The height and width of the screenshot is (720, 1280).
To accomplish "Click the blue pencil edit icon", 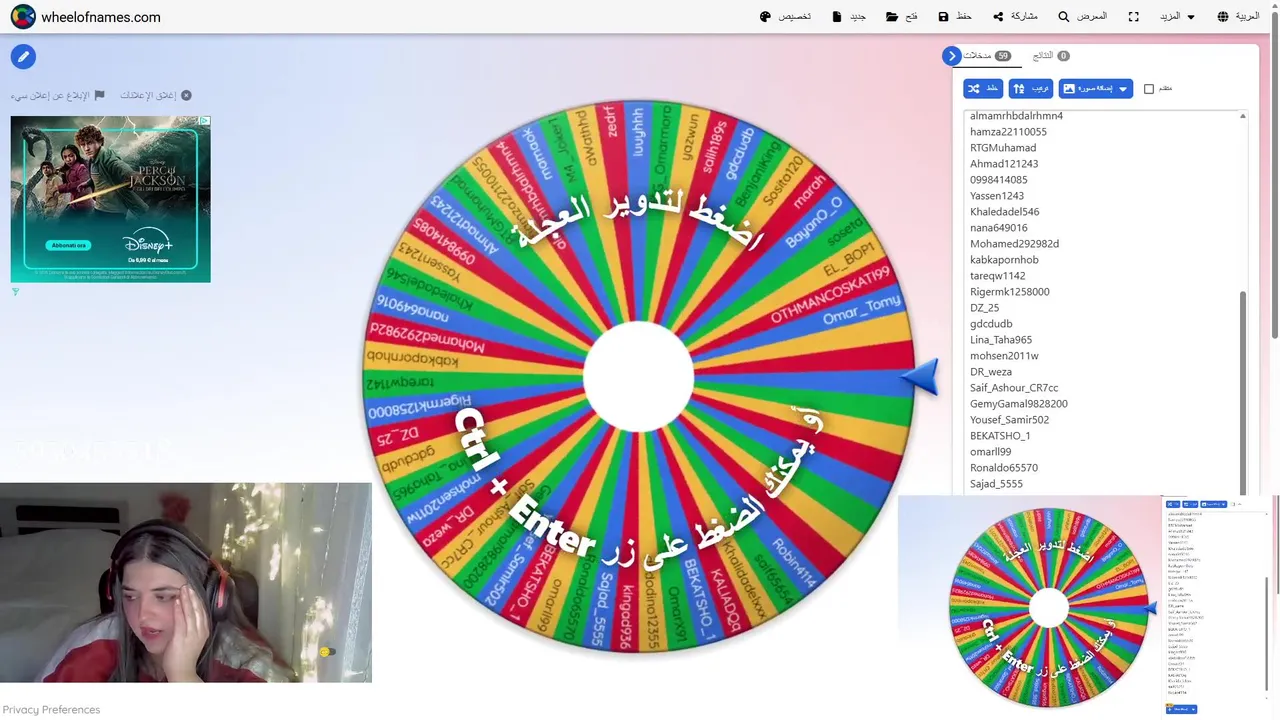I will tap(23, 57).
